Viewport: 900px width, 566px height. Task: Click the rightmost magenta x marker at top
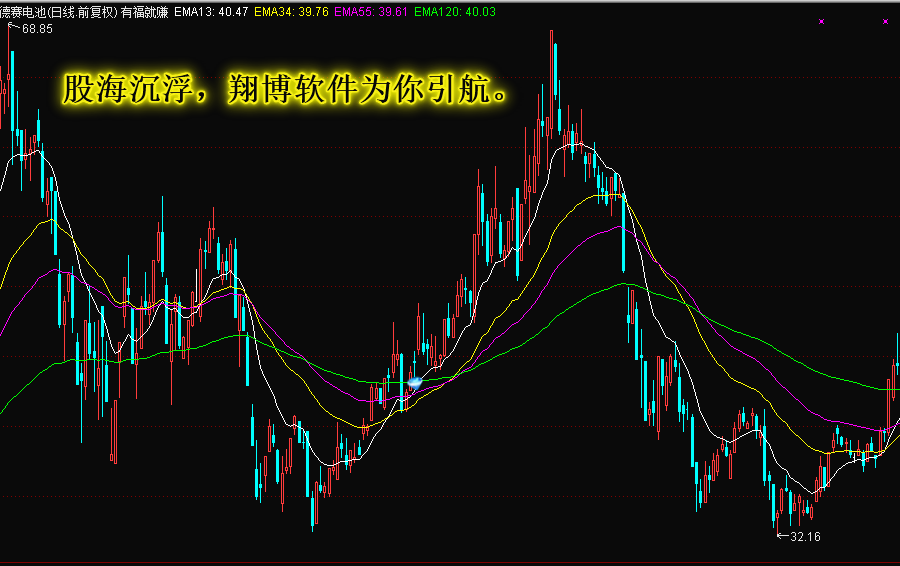click(x=885, y=22)
